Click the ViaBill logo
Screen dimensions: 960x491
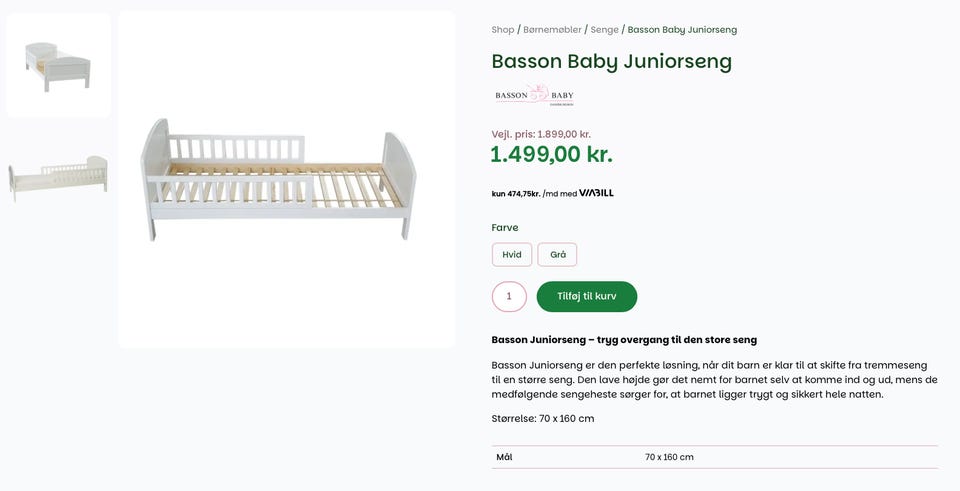pyautogui.click(x=596, y=193)
